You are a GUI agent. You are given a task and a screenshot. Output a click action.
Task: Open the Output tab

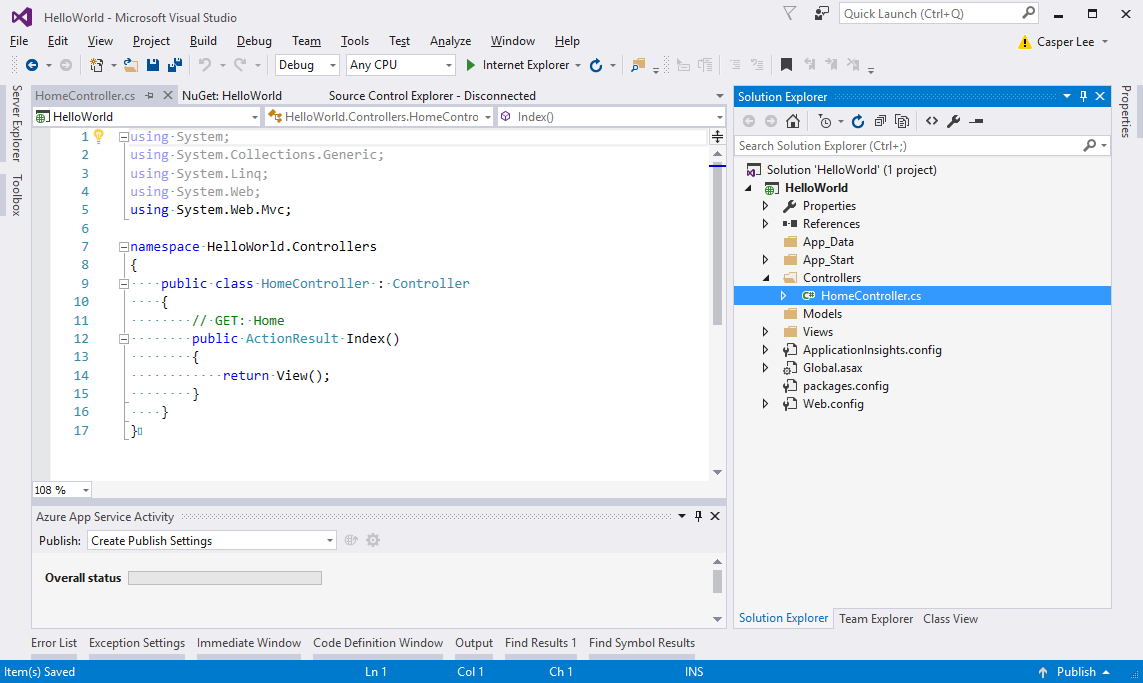point(474,642)
